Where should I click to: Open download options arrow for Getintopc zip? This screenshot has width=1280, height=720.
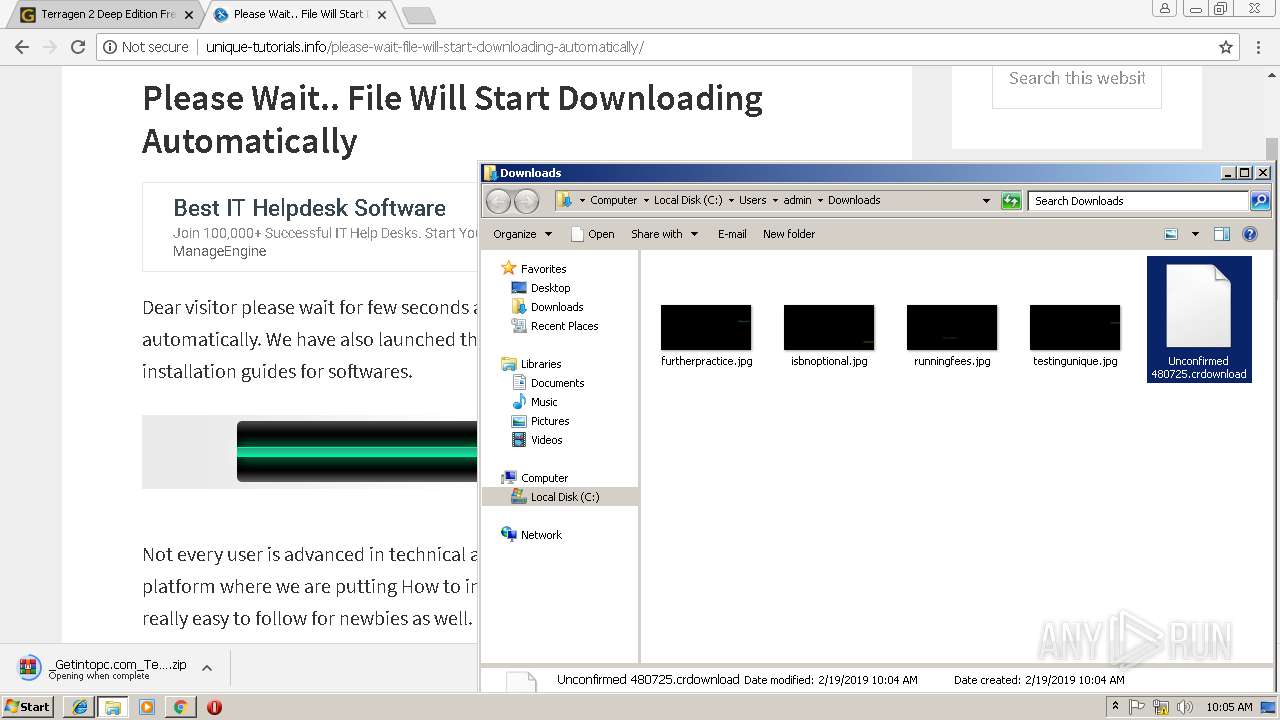click(207, 668)
